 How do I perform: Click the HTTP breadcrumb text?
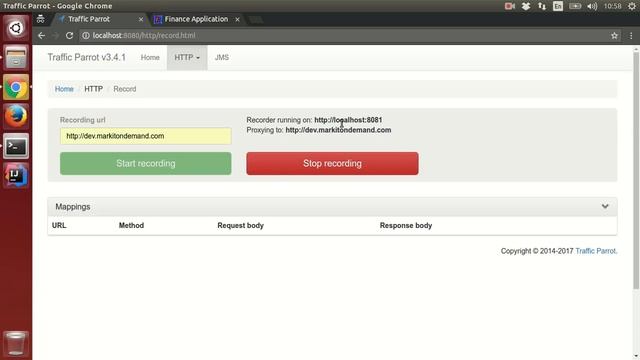[x=93, y=89]
